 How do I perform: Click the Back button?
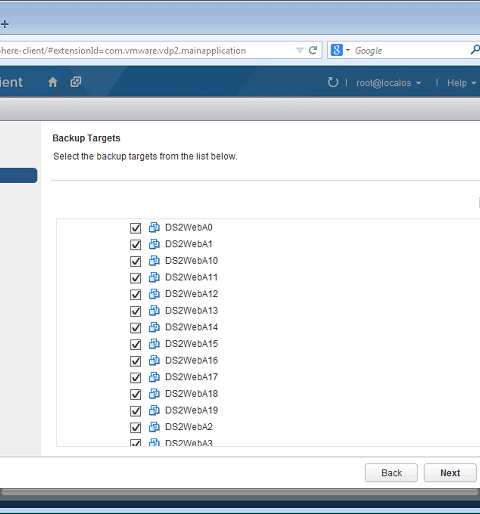pos(391,473)
